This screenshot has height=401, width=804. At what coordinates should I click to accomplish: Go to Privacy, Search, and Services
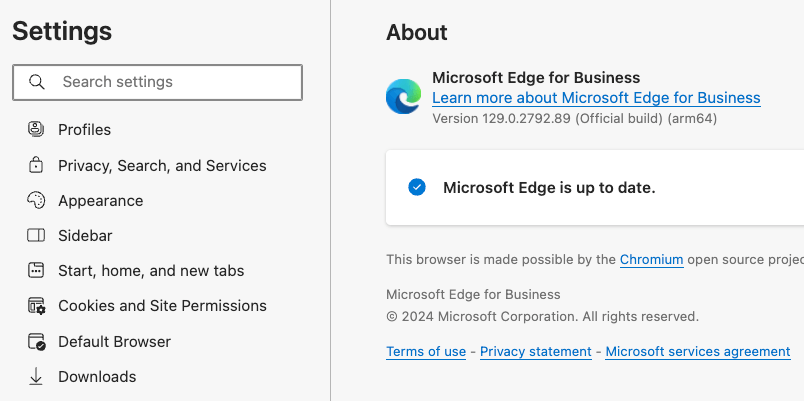point(162,165)
